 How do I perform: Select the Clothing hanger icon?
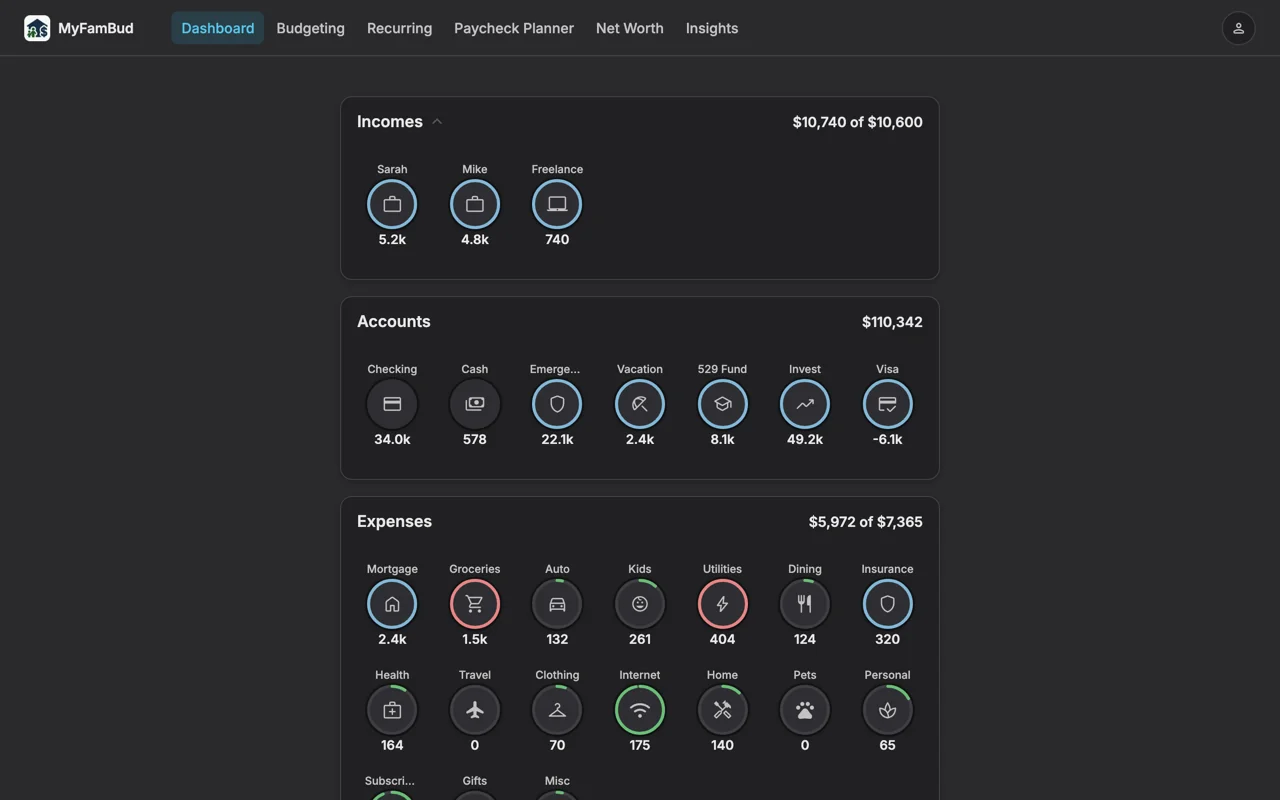point(557,710)
